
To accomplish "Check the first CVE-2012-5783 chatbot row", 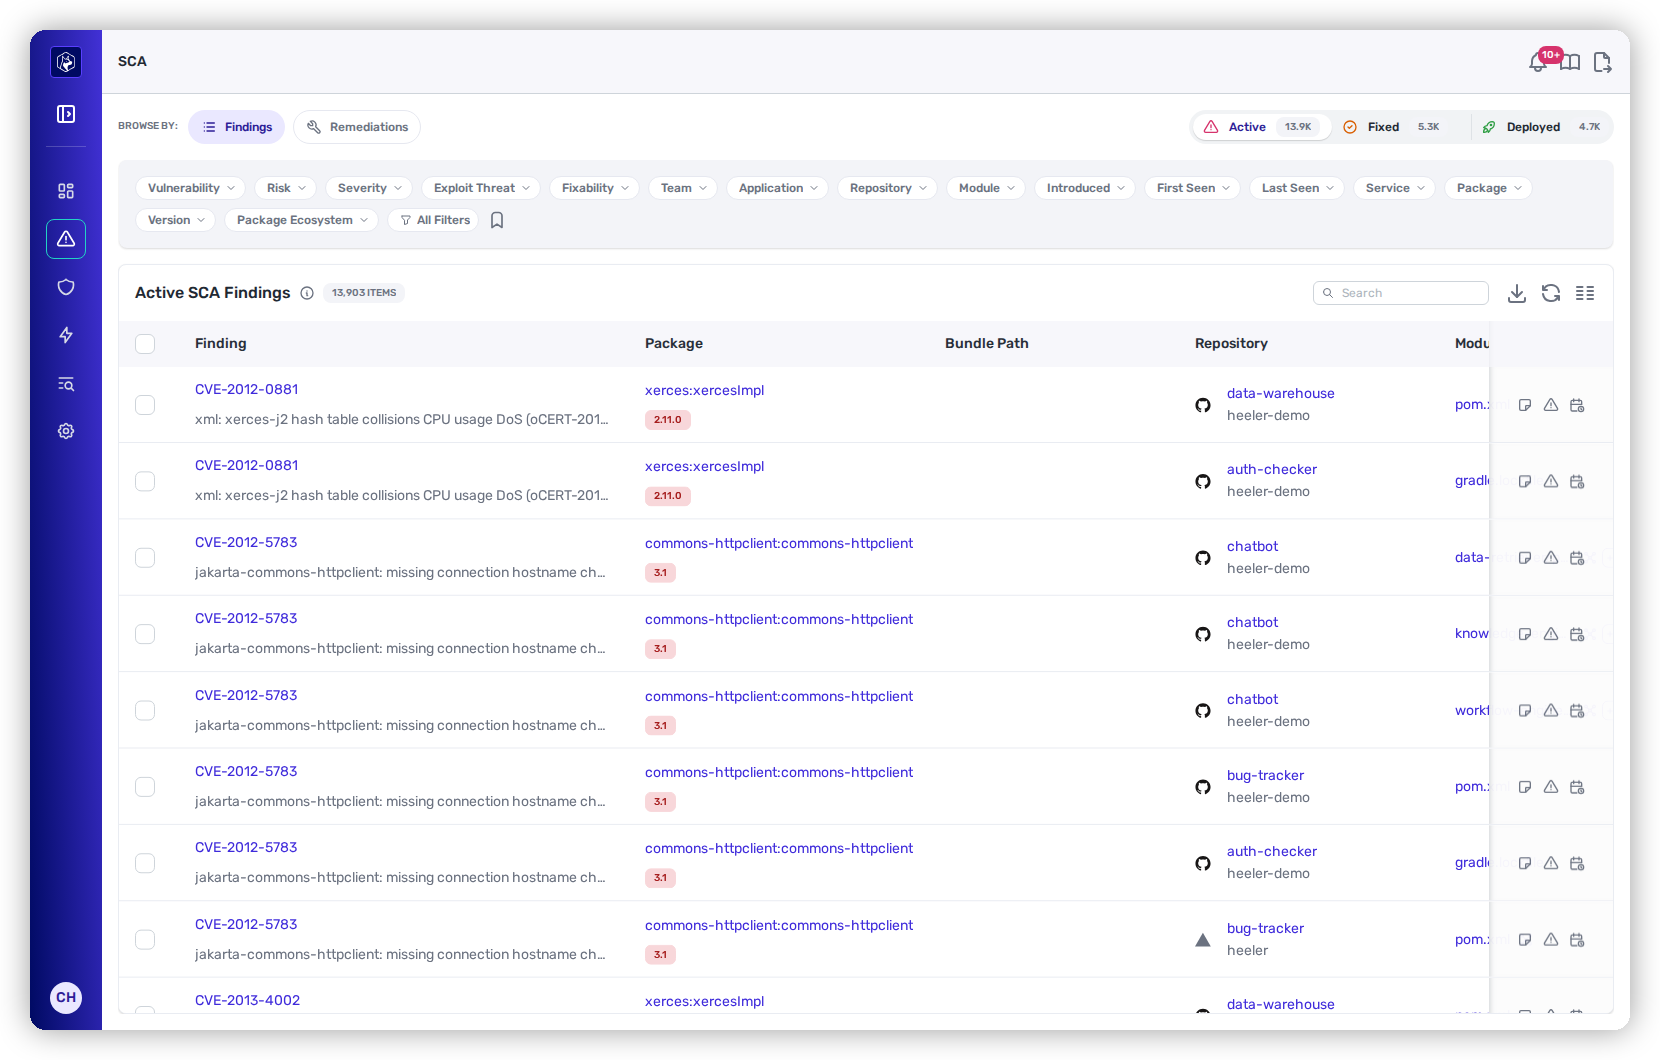I will 145,557.
